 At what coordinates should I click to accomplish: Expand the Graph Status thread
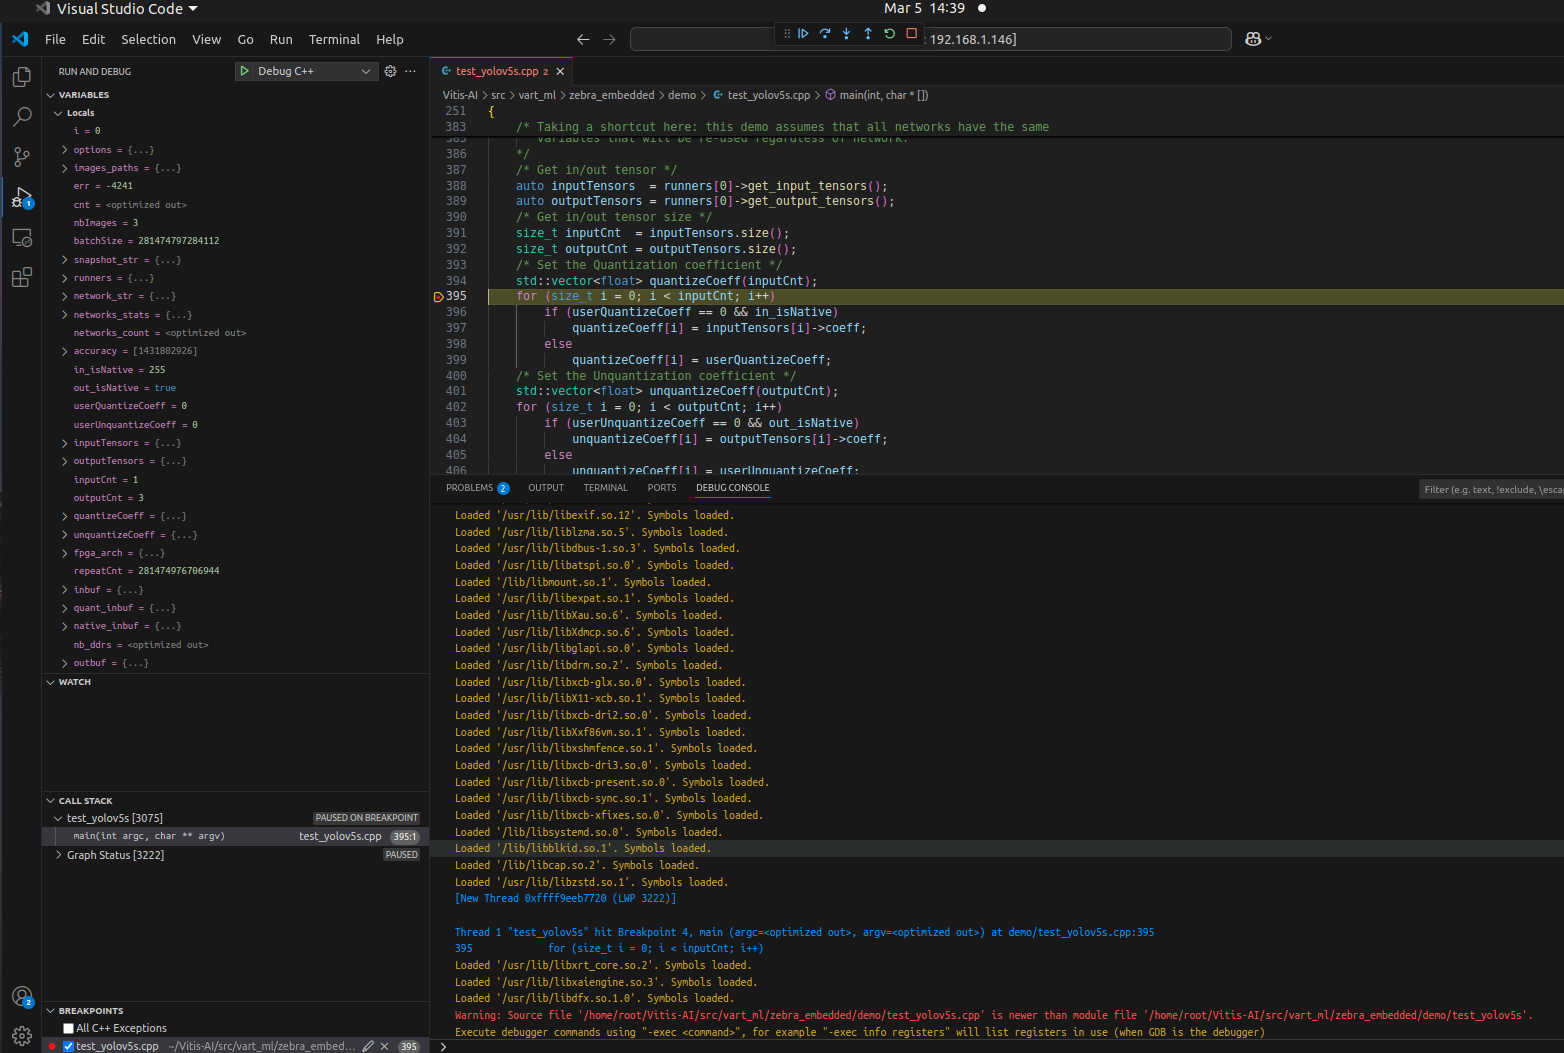[x=59, y=855]
